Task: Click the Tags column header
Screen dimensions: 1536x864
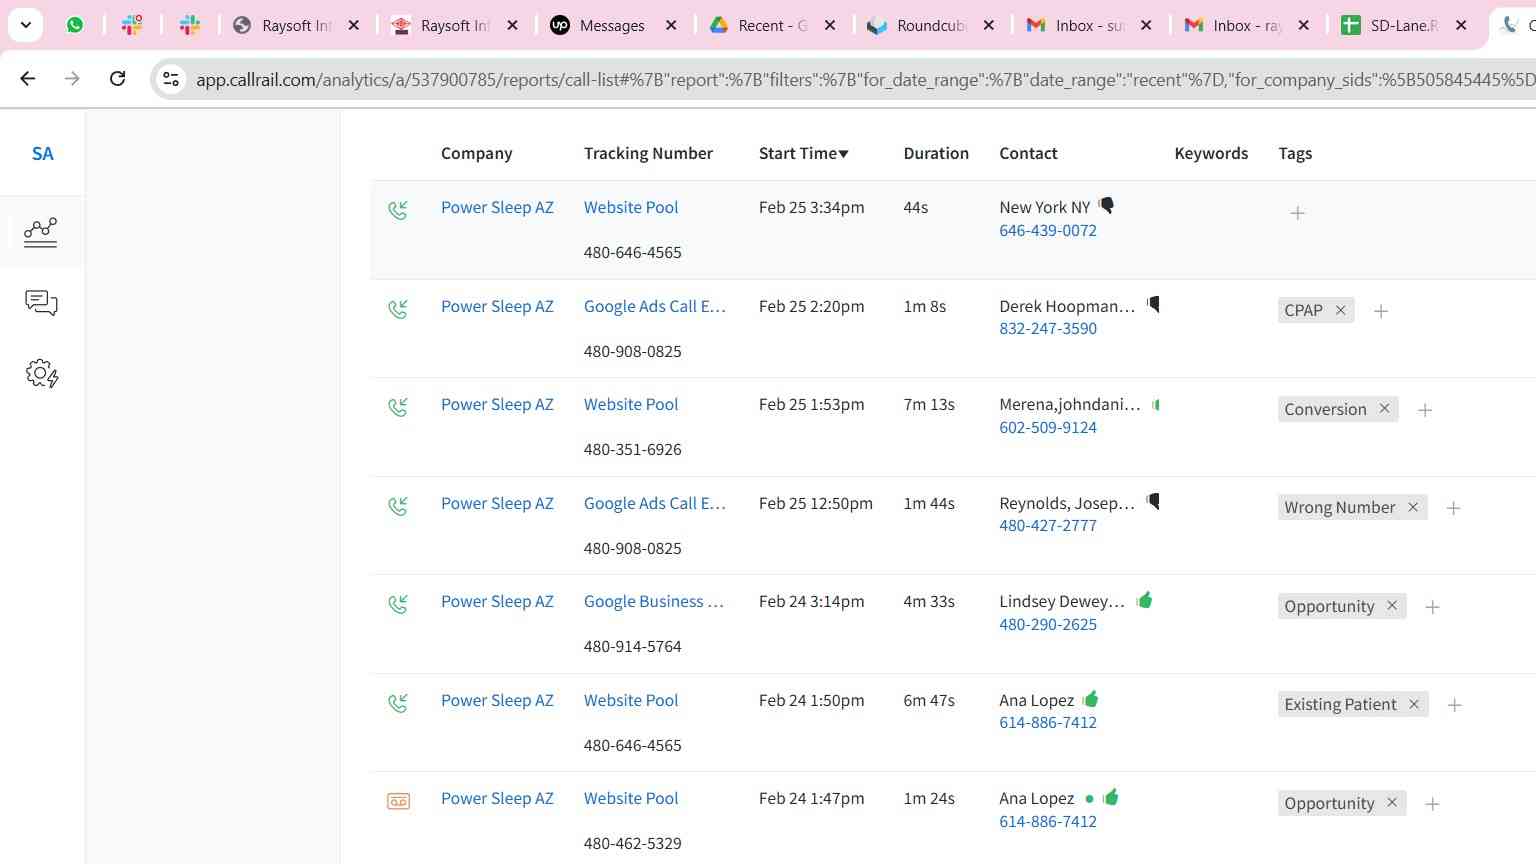Action: (x=1295, y=153)
